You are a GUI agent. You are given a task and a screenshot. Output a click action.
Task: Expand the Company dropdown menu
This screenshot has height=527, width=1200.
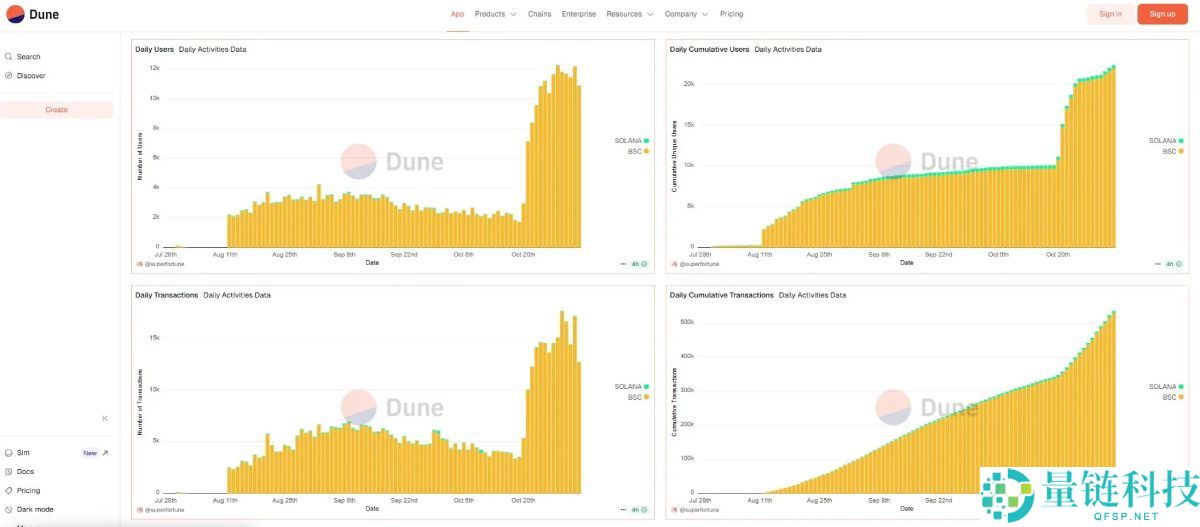coord(686,14)
